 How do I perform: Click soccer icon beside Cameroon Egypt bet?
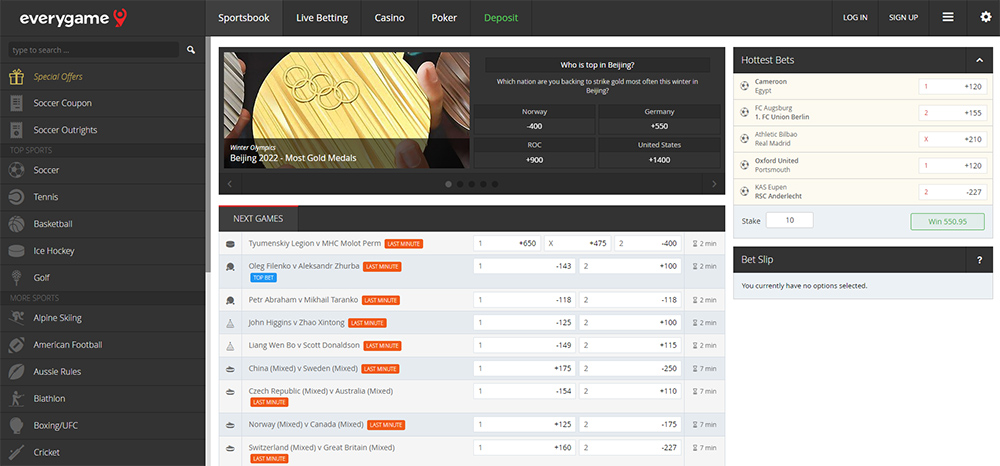click(744, 85)
